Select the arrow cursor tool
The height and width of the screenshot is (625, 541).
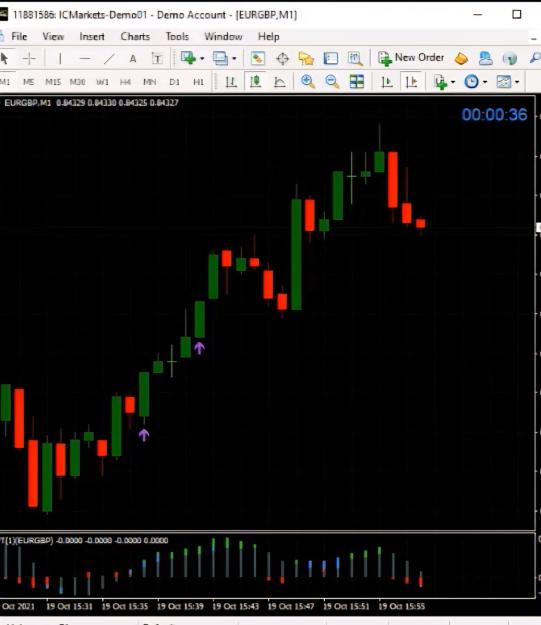click(4, 59)
